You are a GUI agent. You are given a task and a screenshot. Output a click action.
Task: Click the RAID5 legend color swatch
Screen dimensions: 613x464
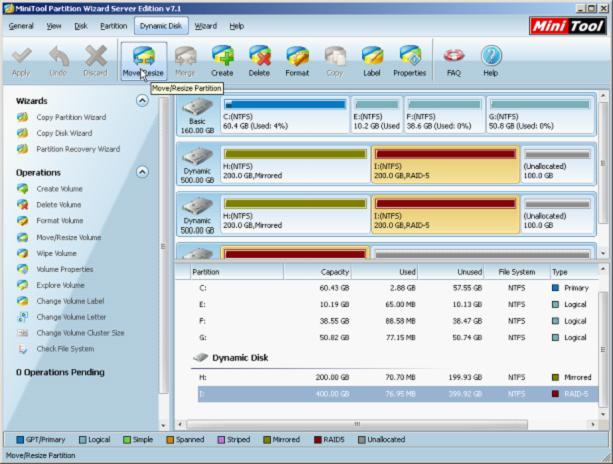coord(318,440)
